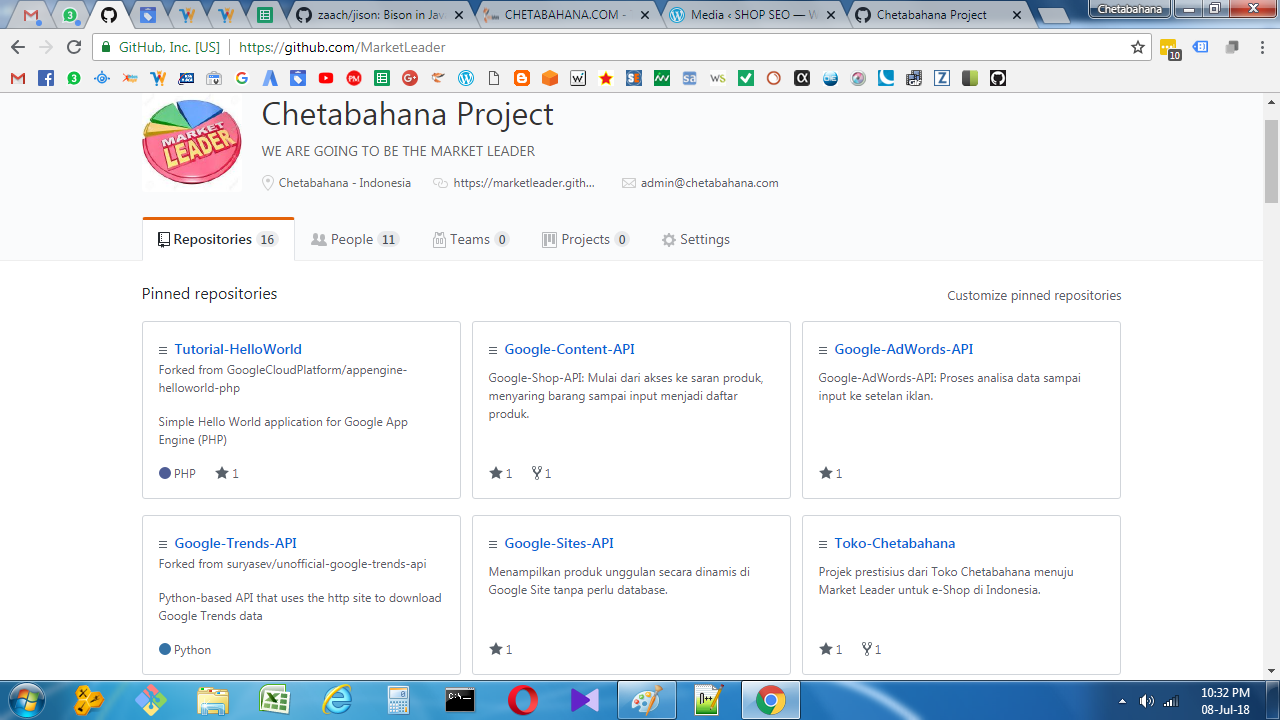Click PHP language label on Tutorial-HelloWorld
Screen dimensions: 1280x720
pos(185,474)
